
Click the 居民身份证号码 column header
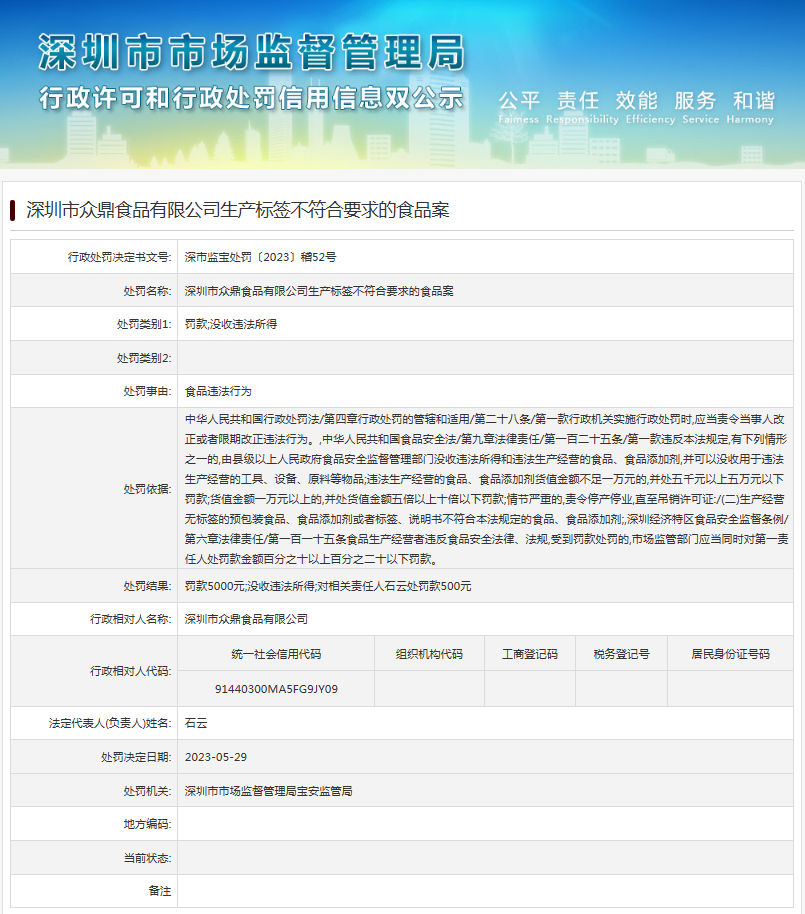730,654
